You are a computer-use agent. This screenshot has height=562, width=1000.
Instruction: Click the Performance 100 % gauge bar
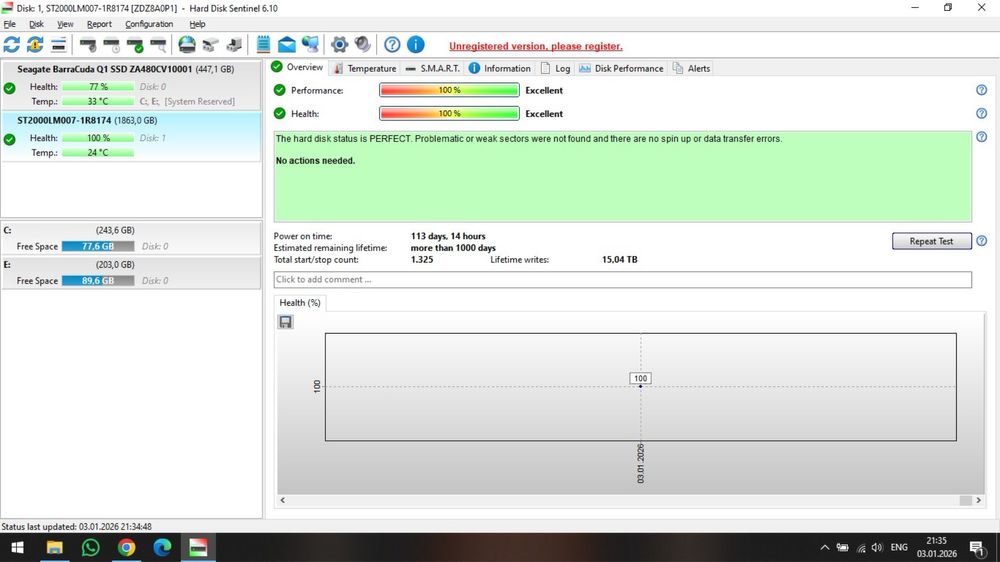click(449, 90)
